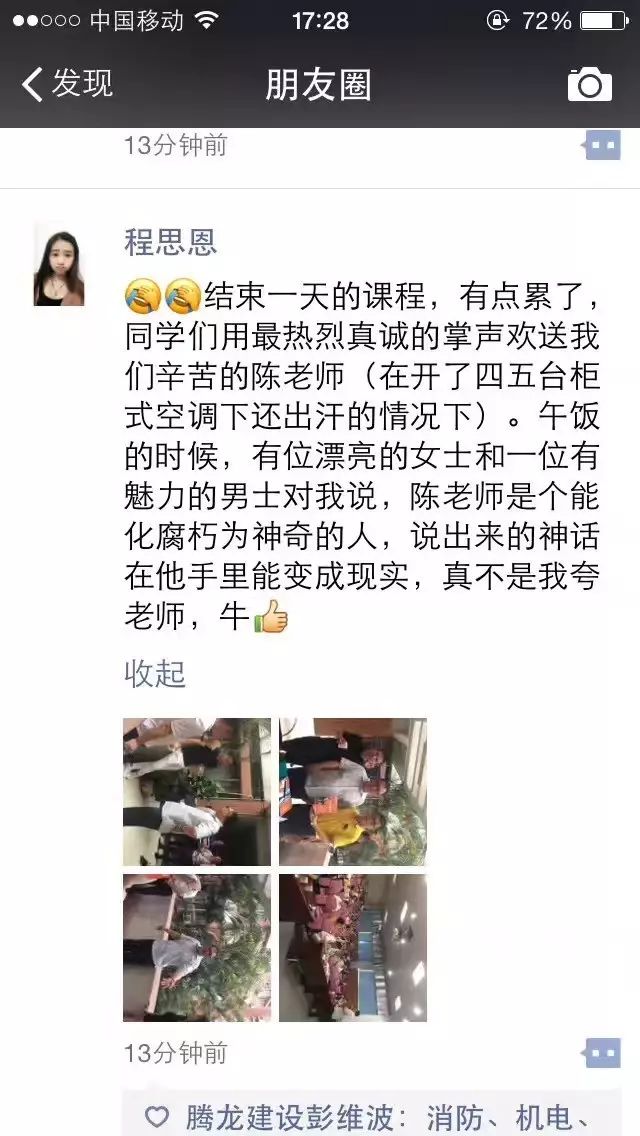
Task: View the bottom-right classroom photo
Action: coord(353,948)
